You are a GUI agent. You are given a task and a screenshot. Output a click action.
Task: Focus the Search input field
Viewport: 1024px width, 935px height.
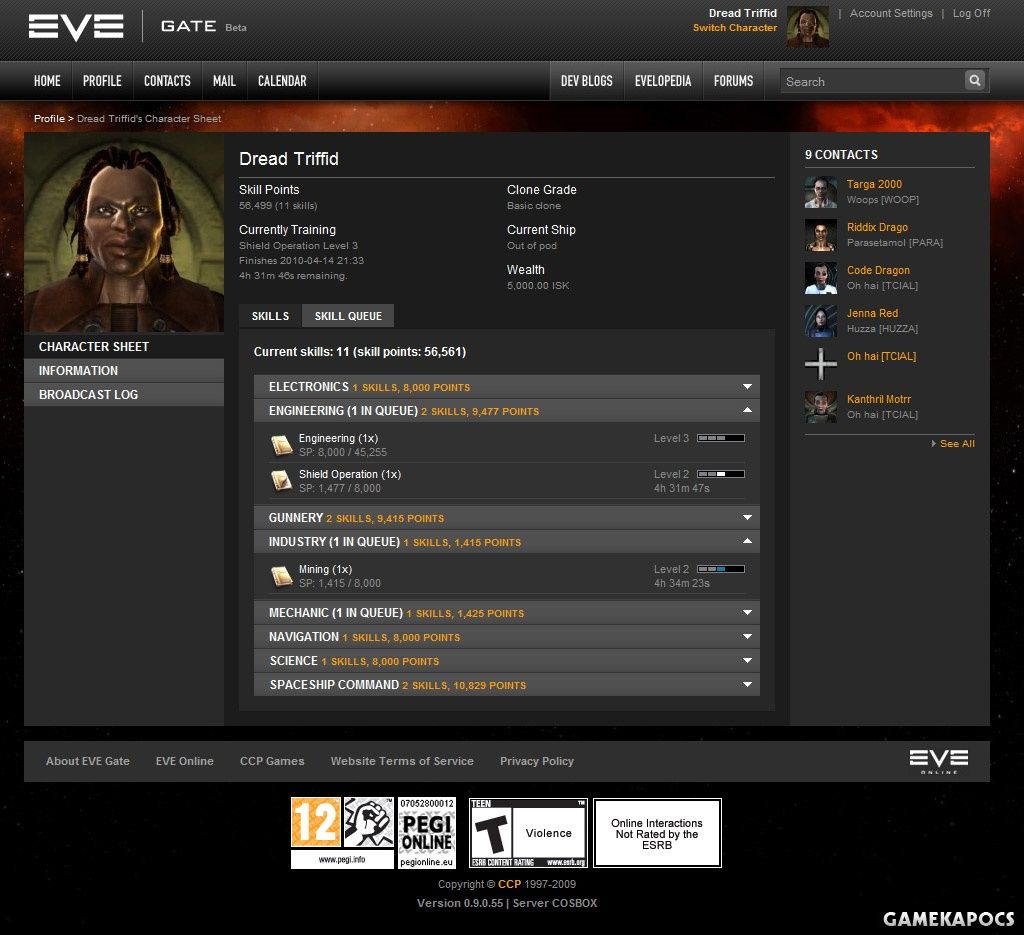(872, 81)
